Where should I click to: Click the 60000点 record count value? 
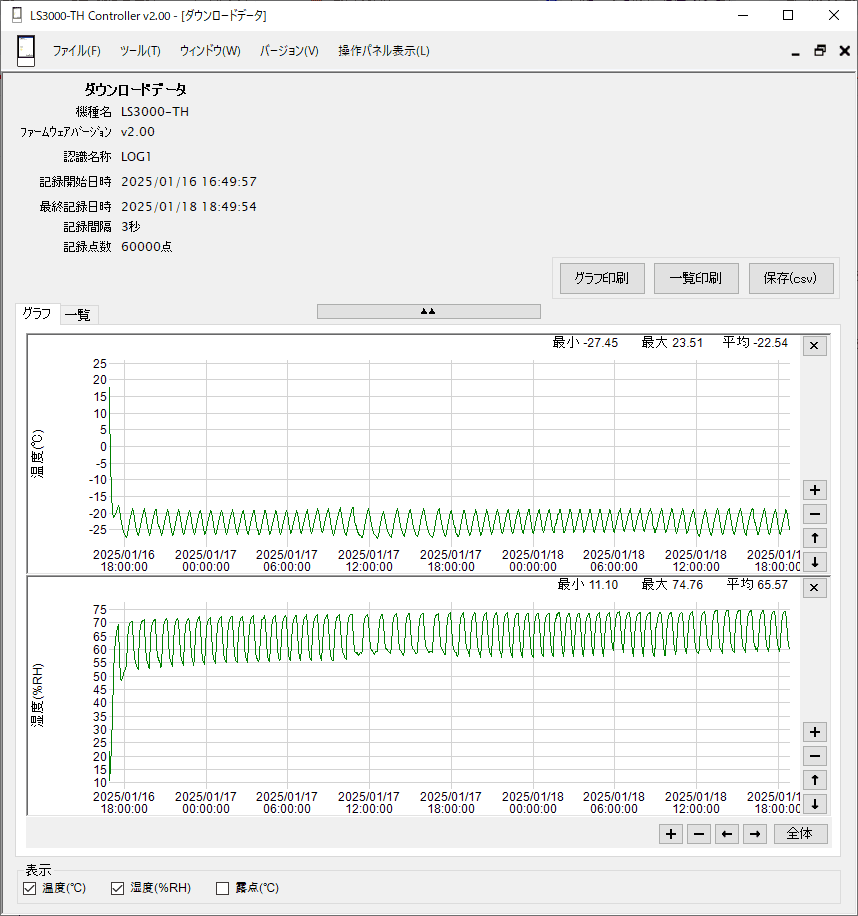[x=147, y=247]
